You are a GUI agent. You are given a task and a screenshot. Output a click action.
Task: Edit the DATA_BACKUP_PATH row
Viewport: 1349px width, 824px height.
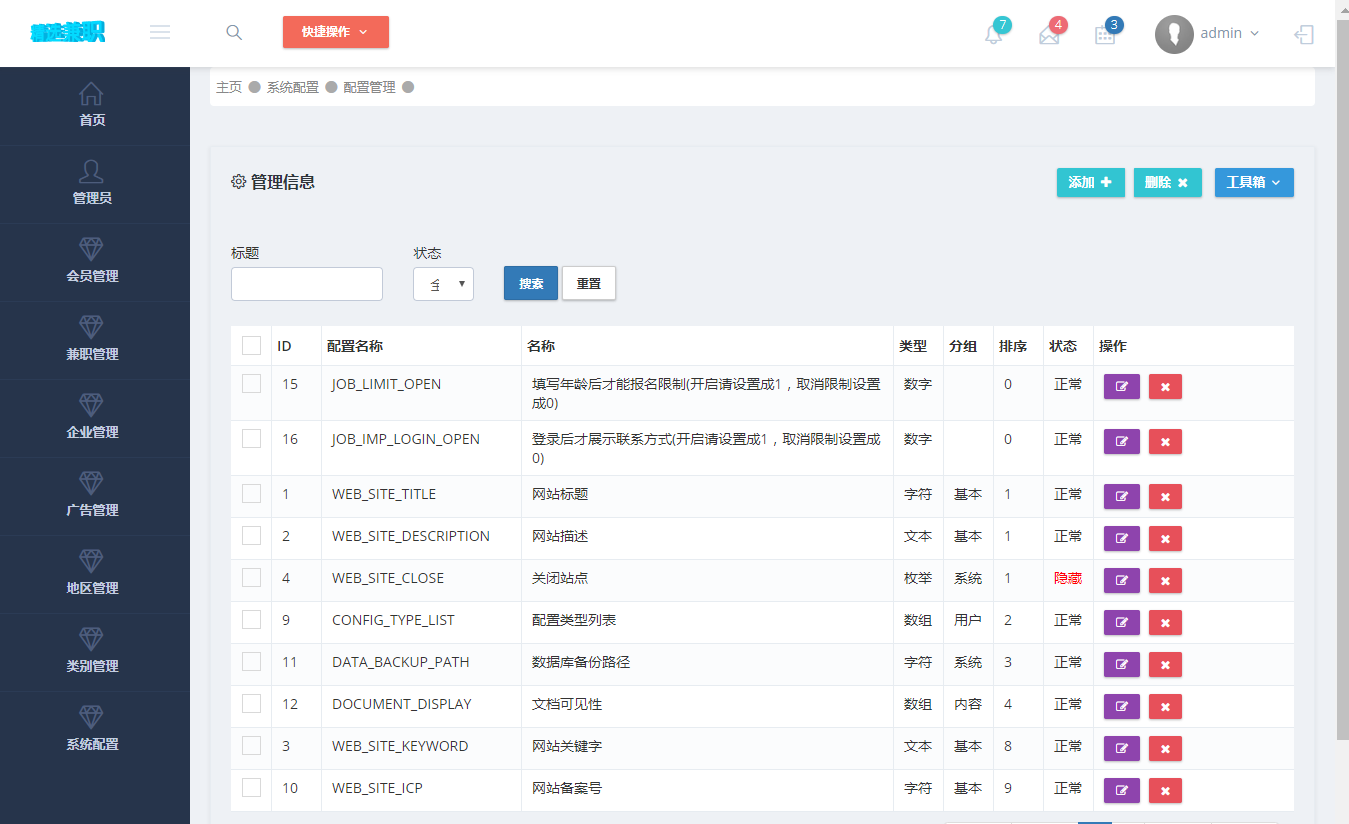tap(1122, 664)
